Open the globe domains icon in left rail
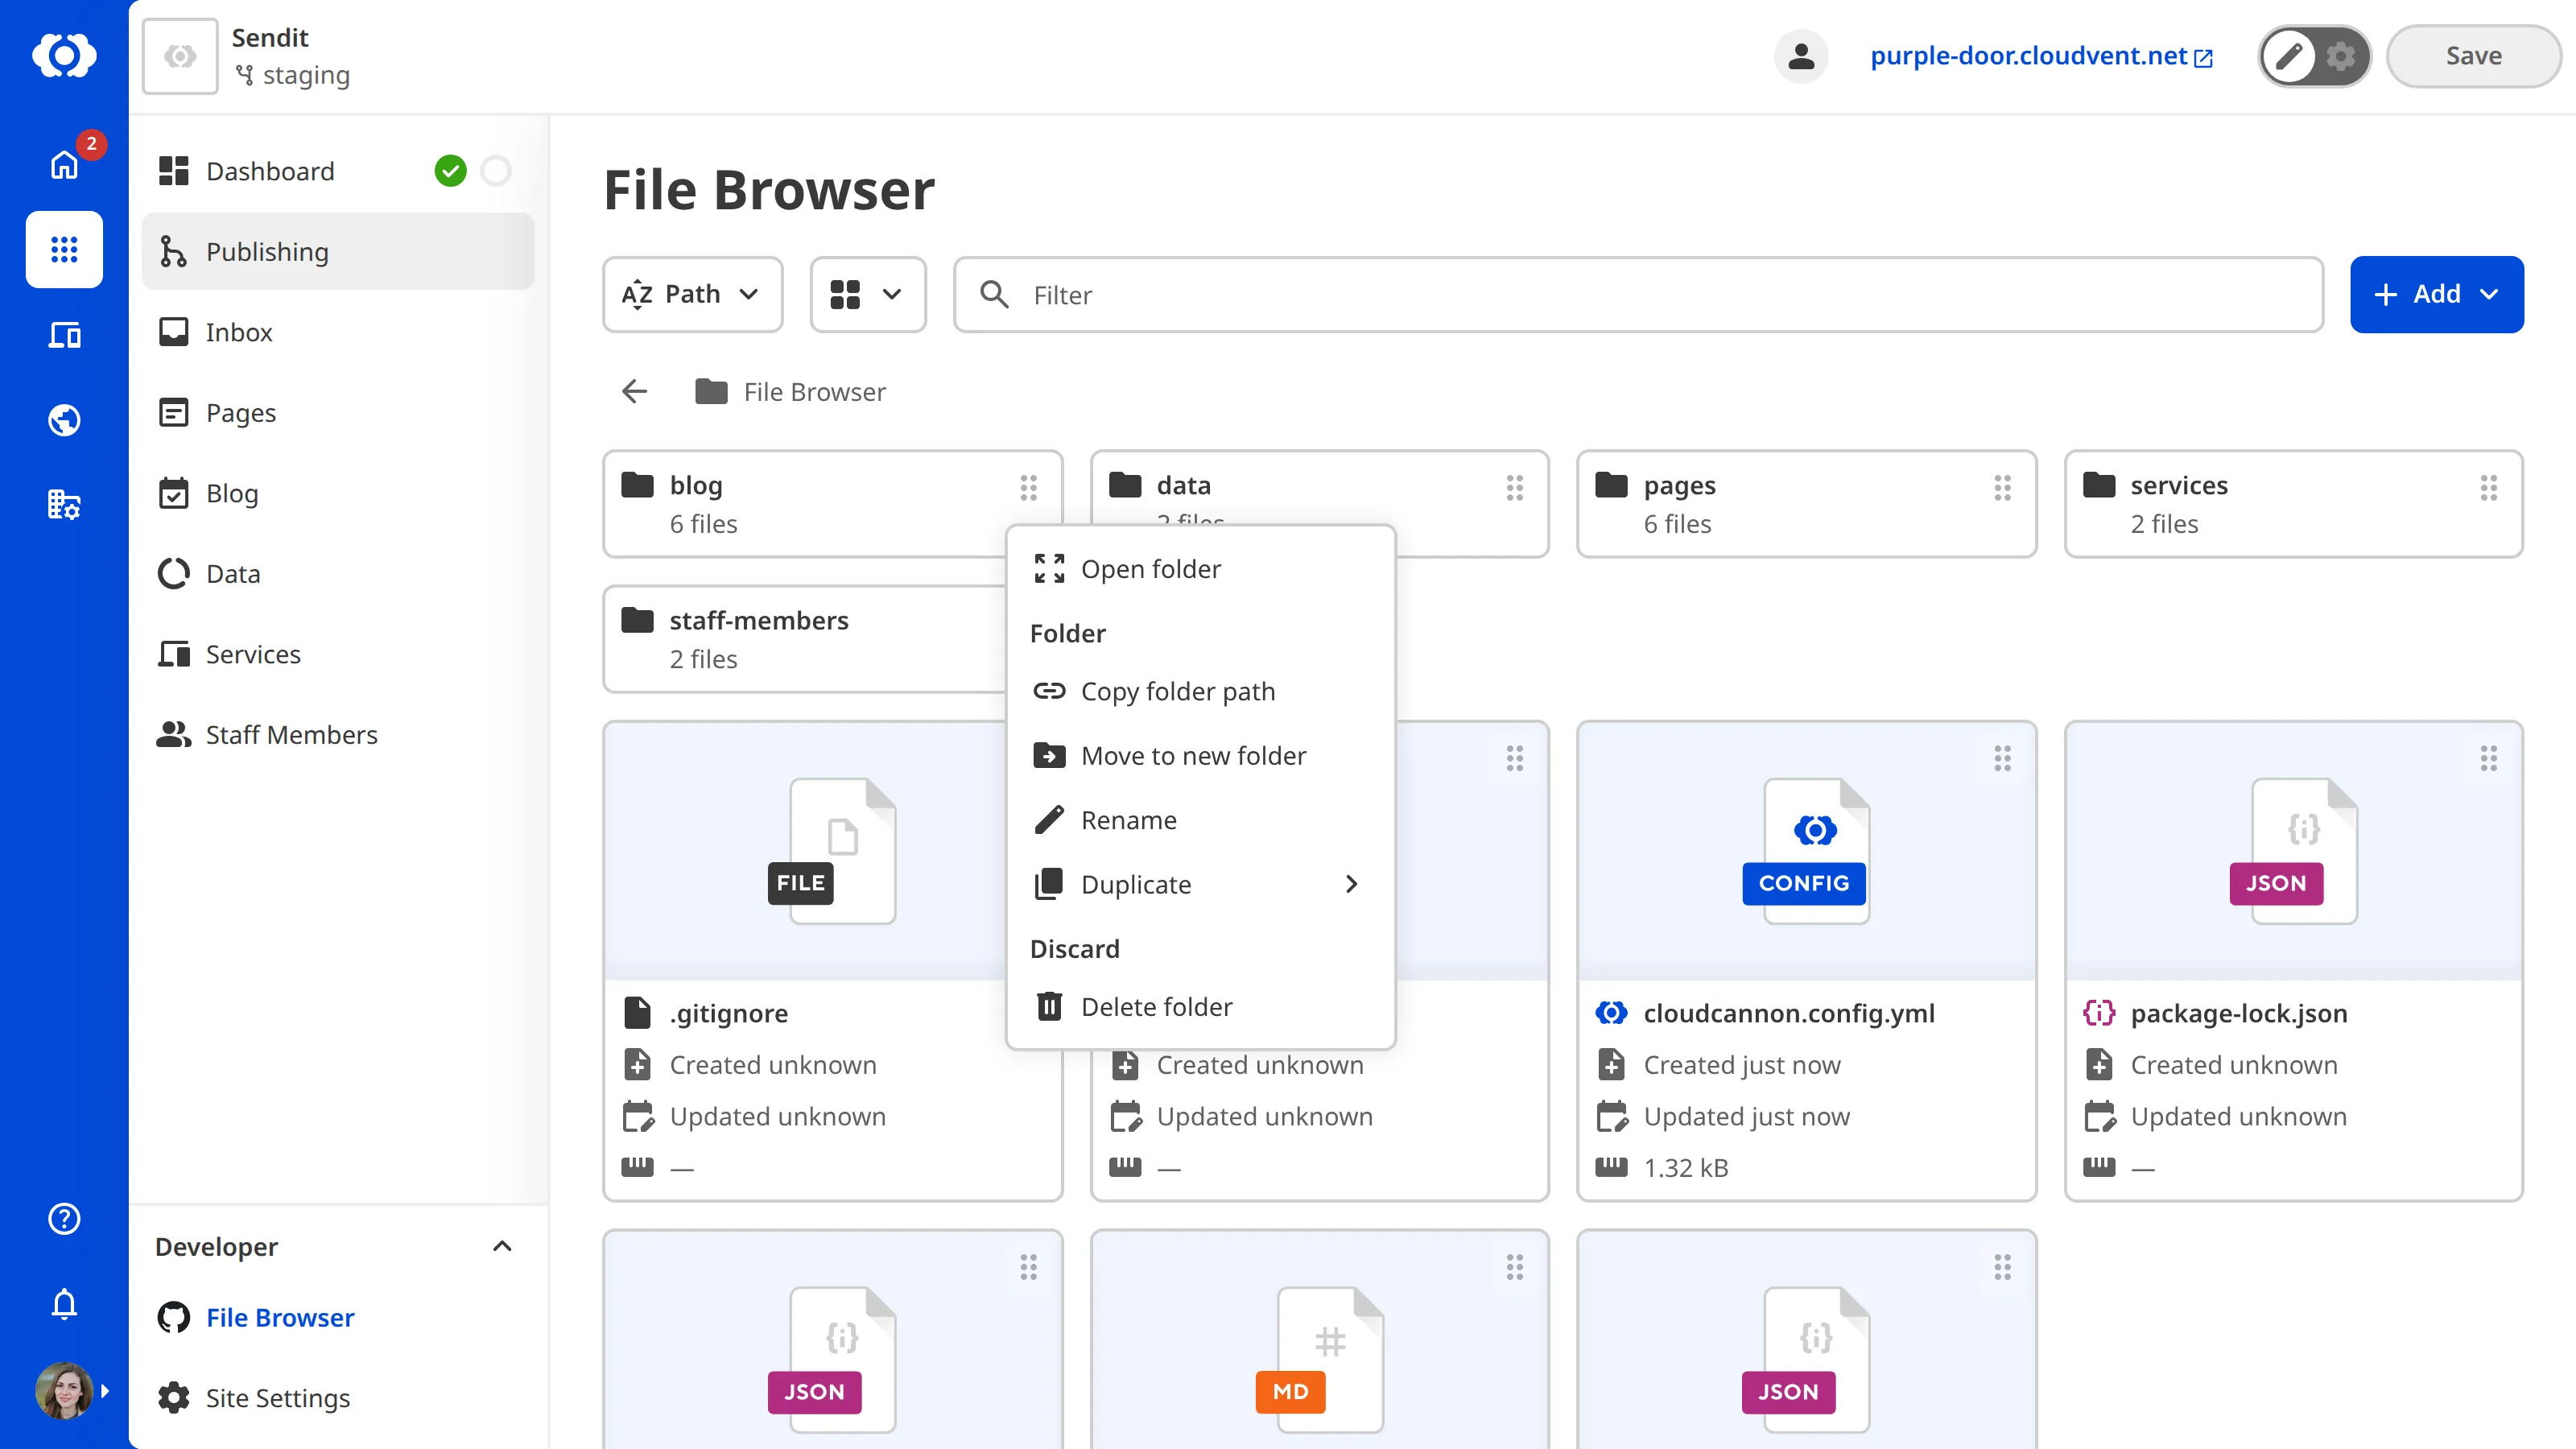 point(64,420)
